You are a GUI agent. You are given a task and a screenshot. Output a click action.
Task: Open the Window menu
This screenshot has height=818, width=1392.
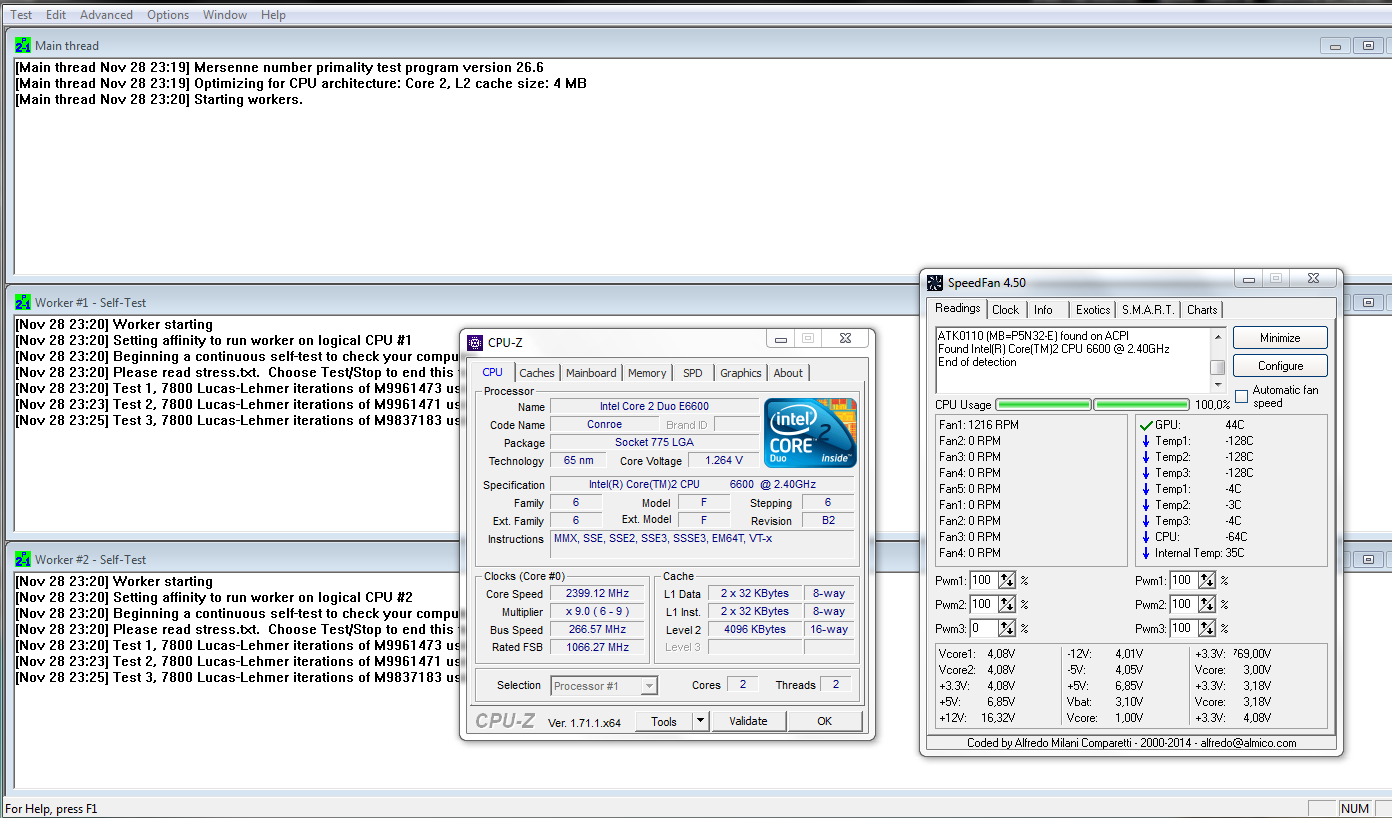[225, 15]
